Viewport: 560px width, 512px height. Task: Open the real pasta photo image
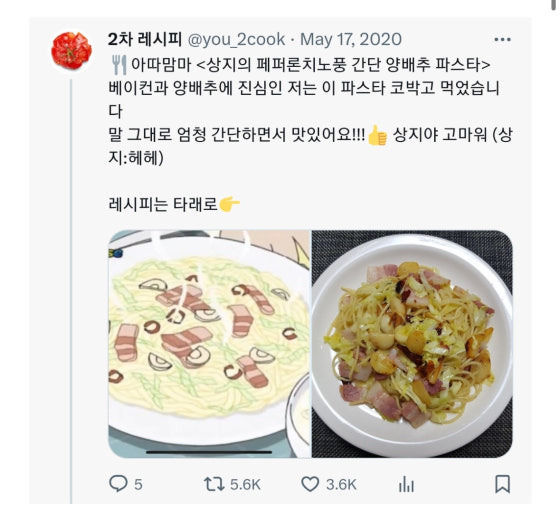[412, 344]
